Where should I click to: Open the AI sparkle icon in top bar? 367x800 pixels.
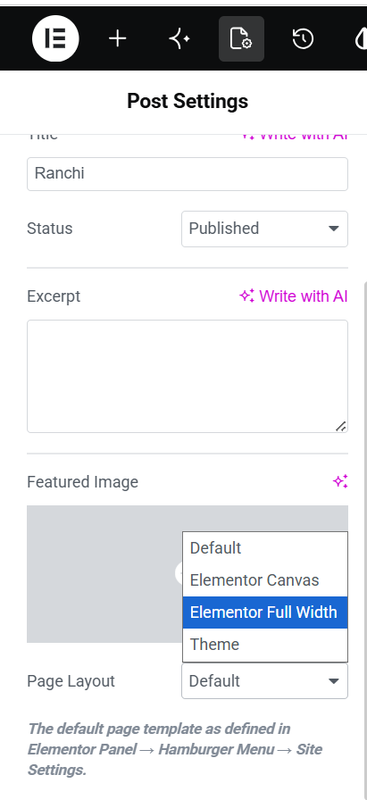[x=179, y=39]
